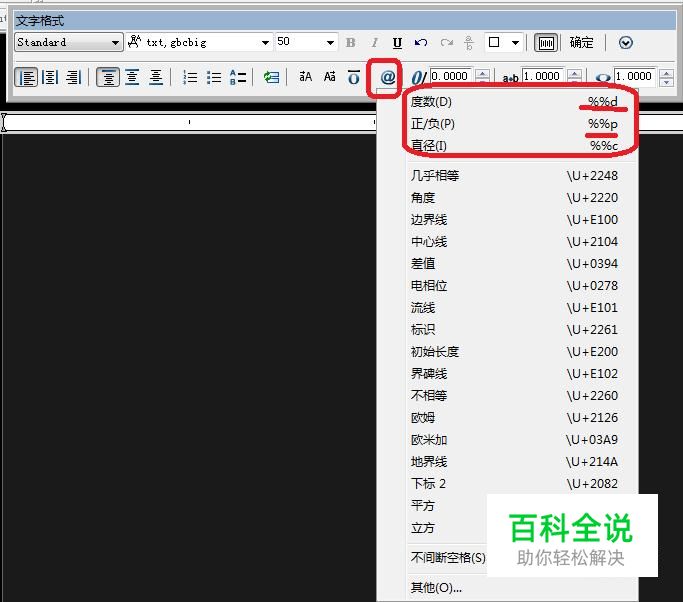Viewport: 683px width, 602px height.
Task: Increase oblique angle with up spinner
Action: [x=482, y=73]
